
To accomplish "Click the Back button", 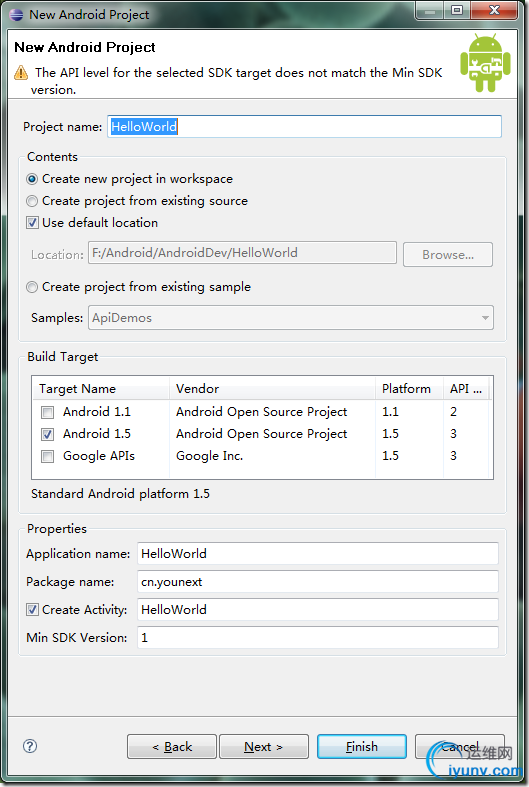I will 172,747.
